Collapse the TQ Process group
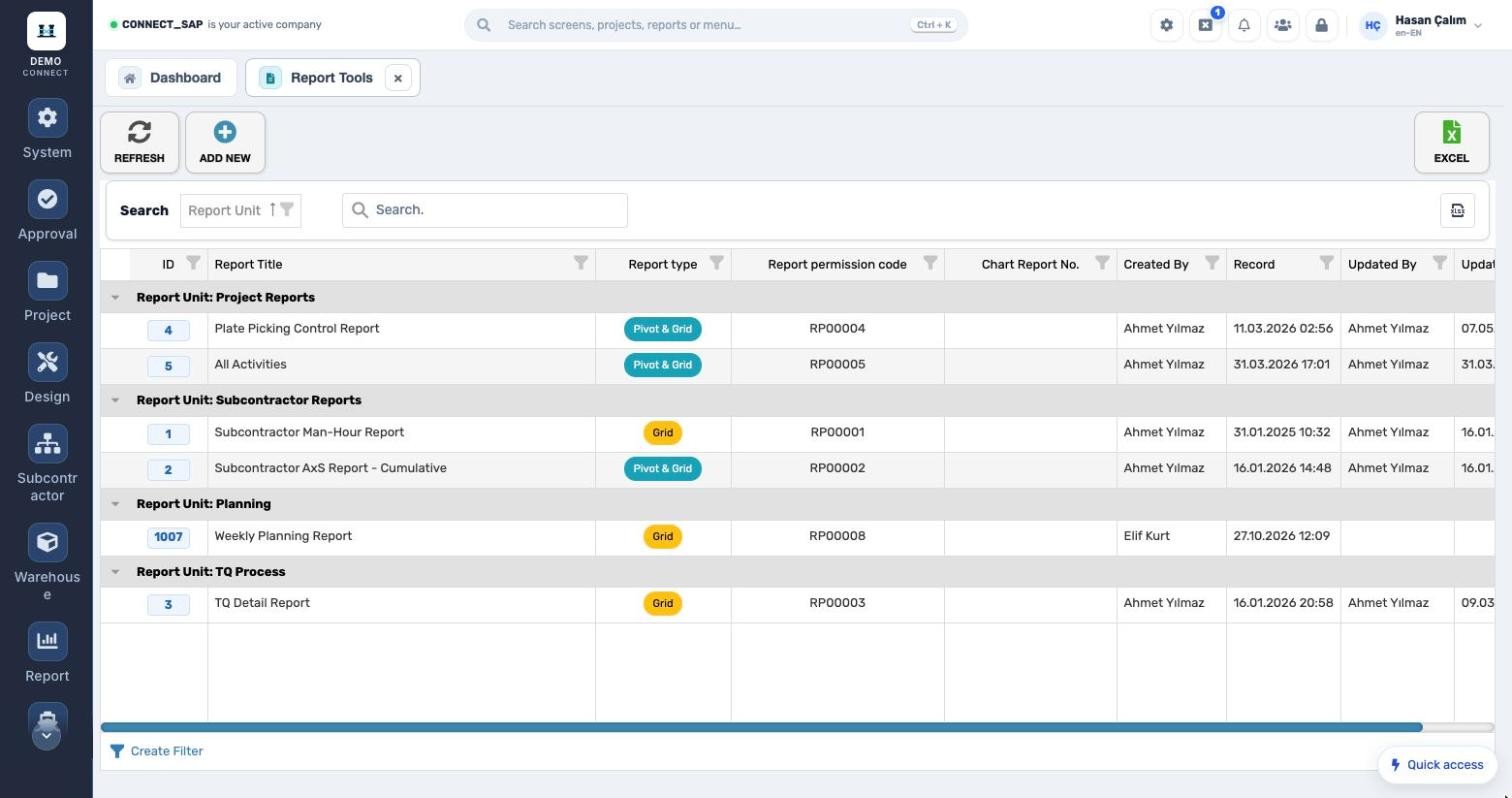1512x798 pixels. point(115,572)
